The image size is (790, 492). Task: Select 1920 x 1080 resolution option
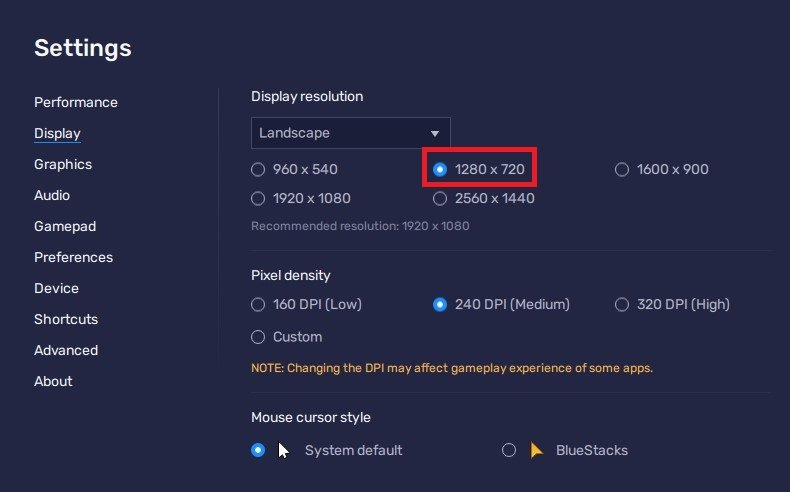259,198
